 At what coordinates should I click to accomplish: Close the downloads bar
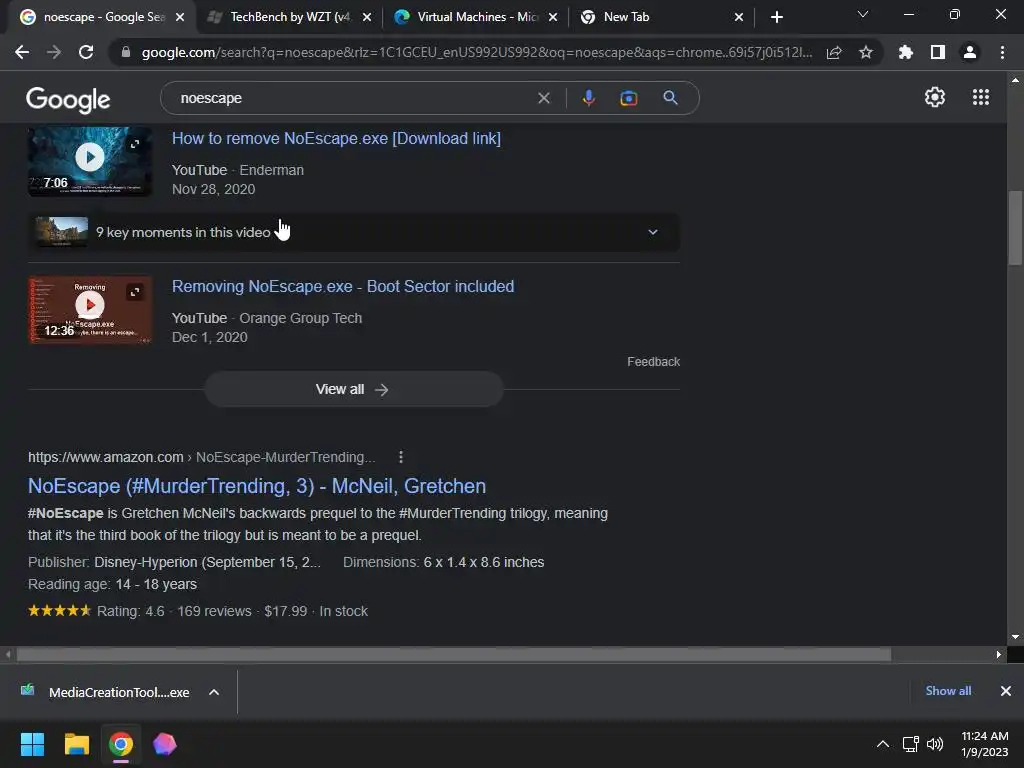coord(1005,691)
